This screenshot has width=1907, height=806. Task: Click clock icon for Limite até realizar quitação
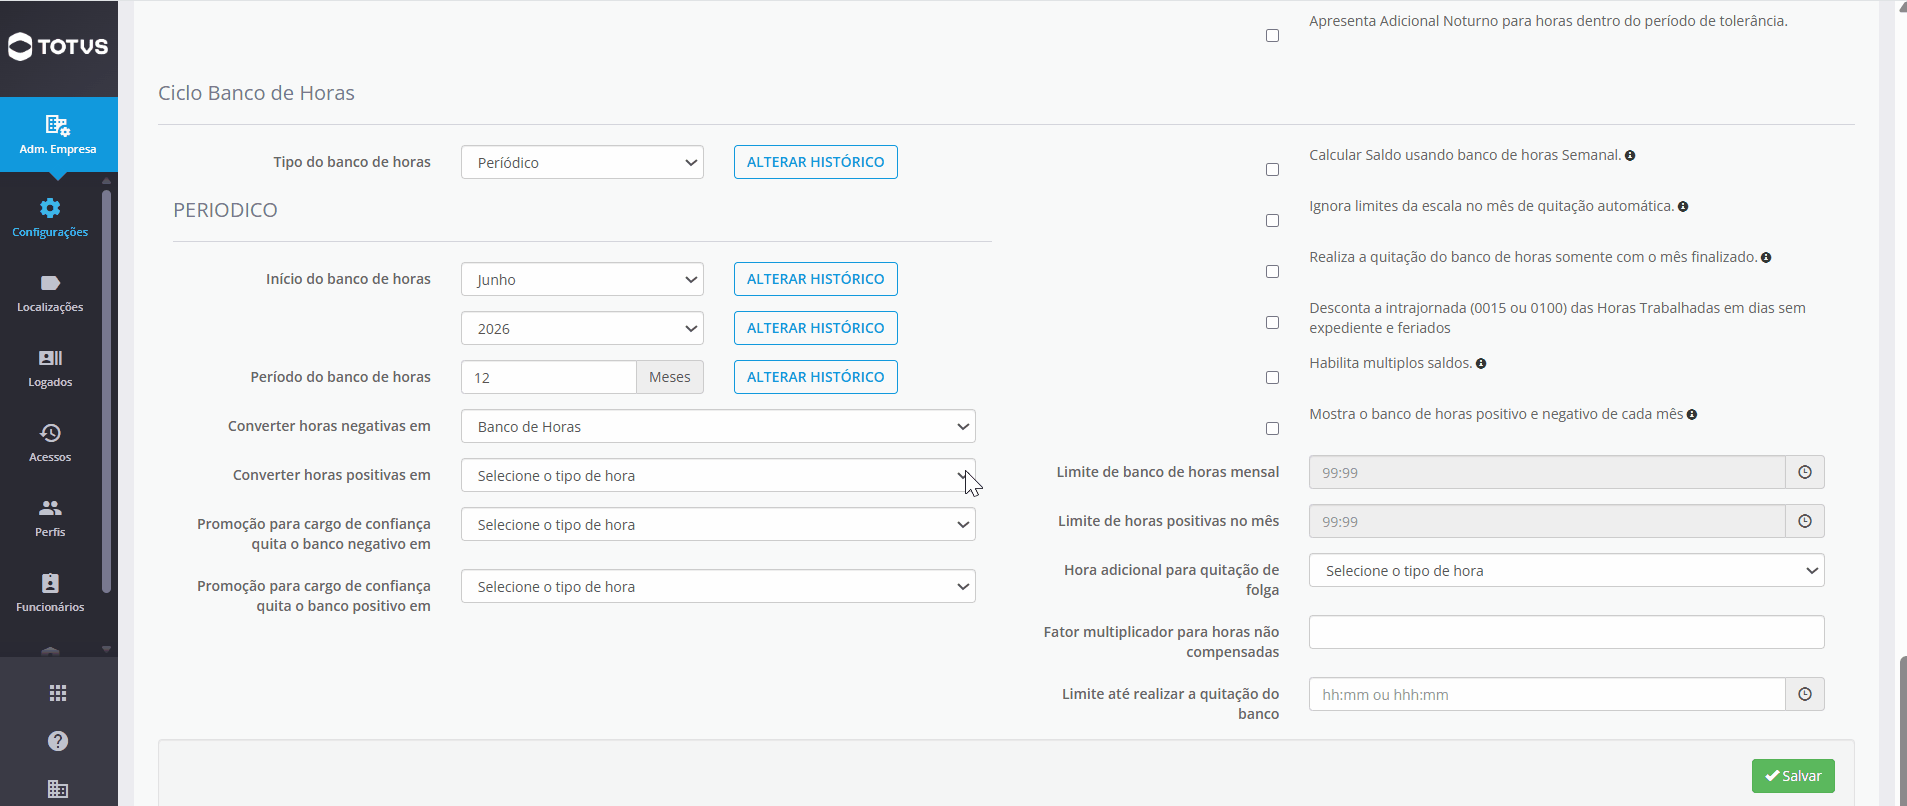pos(1805,694)
